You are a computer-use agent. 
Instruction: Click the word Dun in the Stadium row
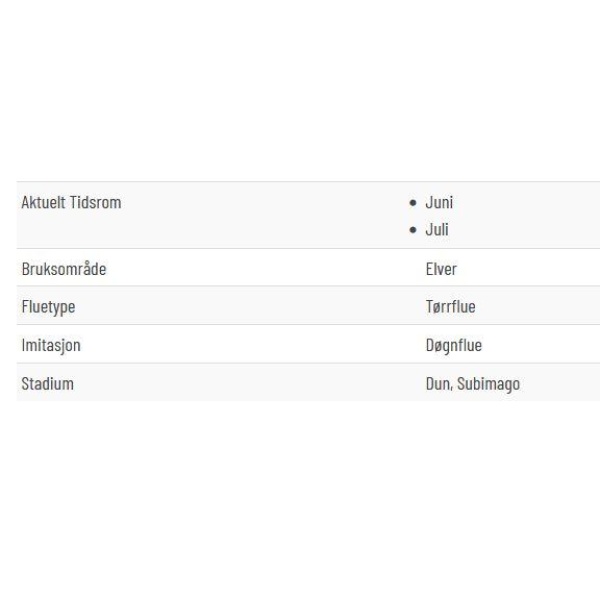click(437, 384)
